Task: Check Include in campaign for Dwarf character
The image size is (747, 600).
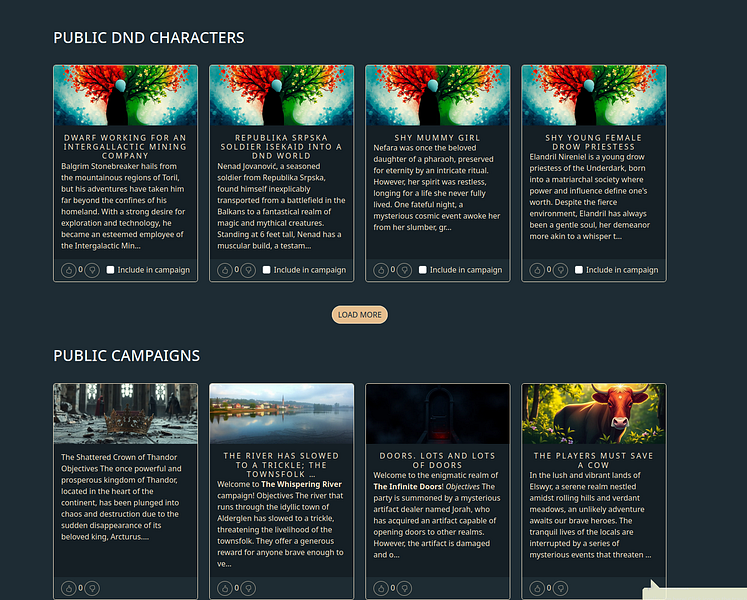Action: 111,270
